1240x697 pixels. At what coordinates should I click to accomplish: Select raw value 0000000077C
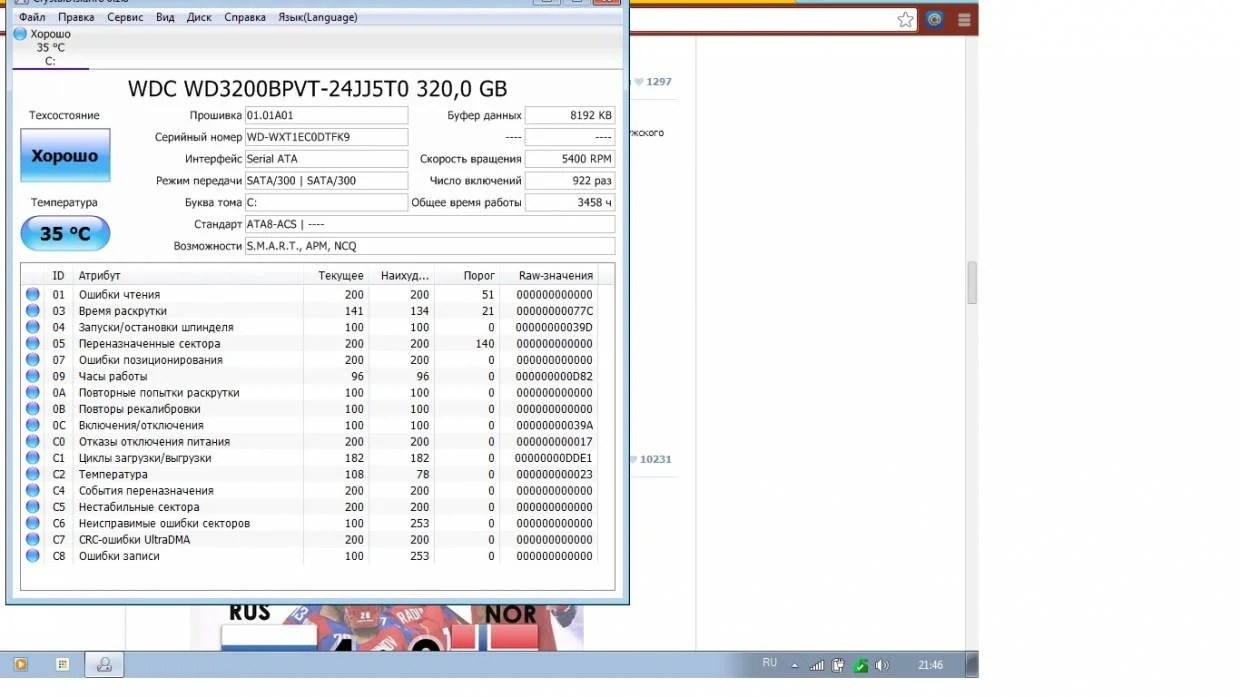[554, 311]
